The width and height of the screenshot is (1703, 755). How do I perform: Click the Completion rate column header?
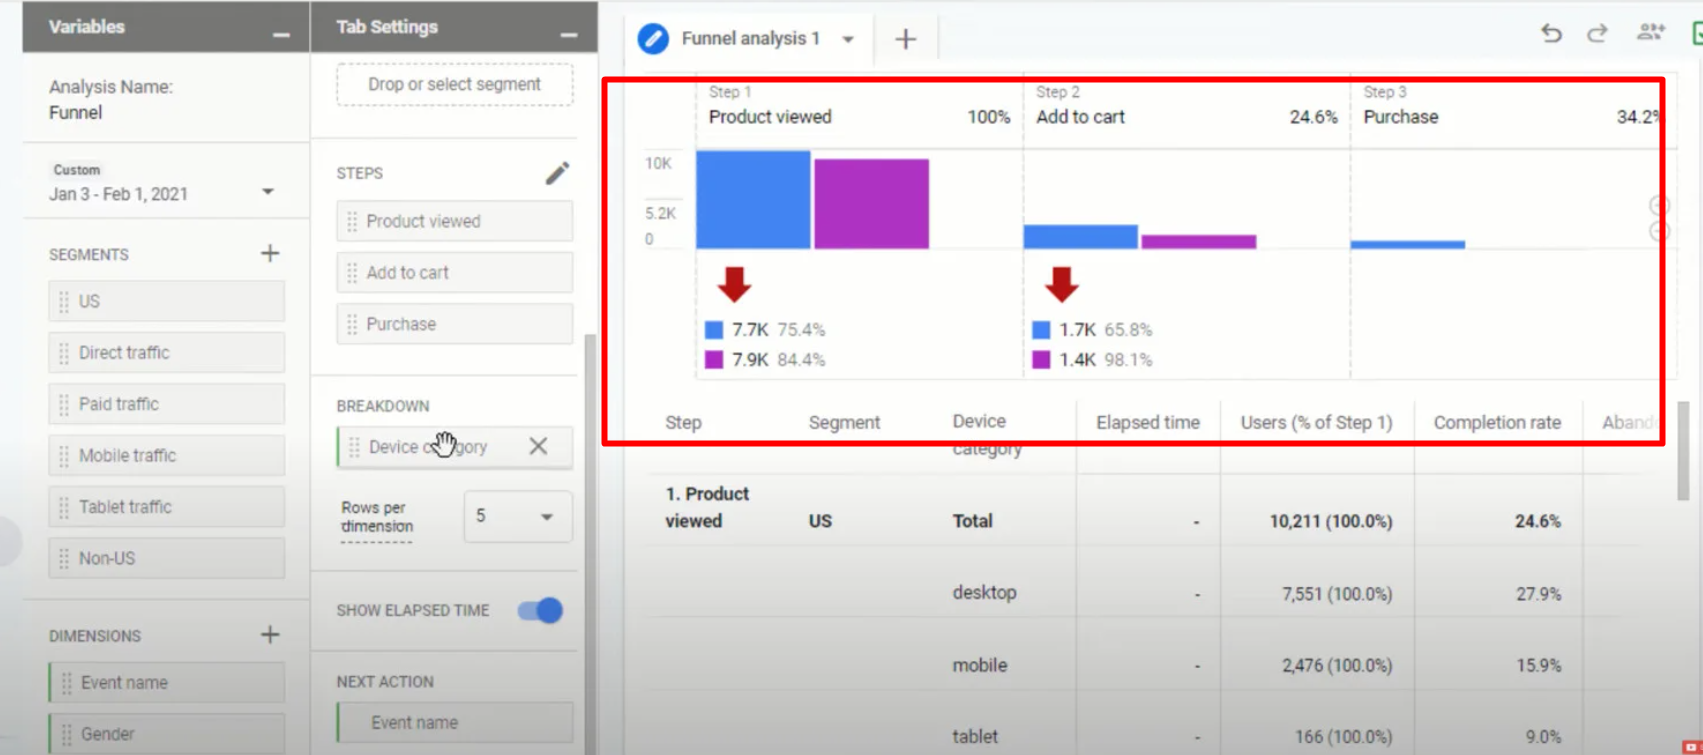(x=1496, y=422)
